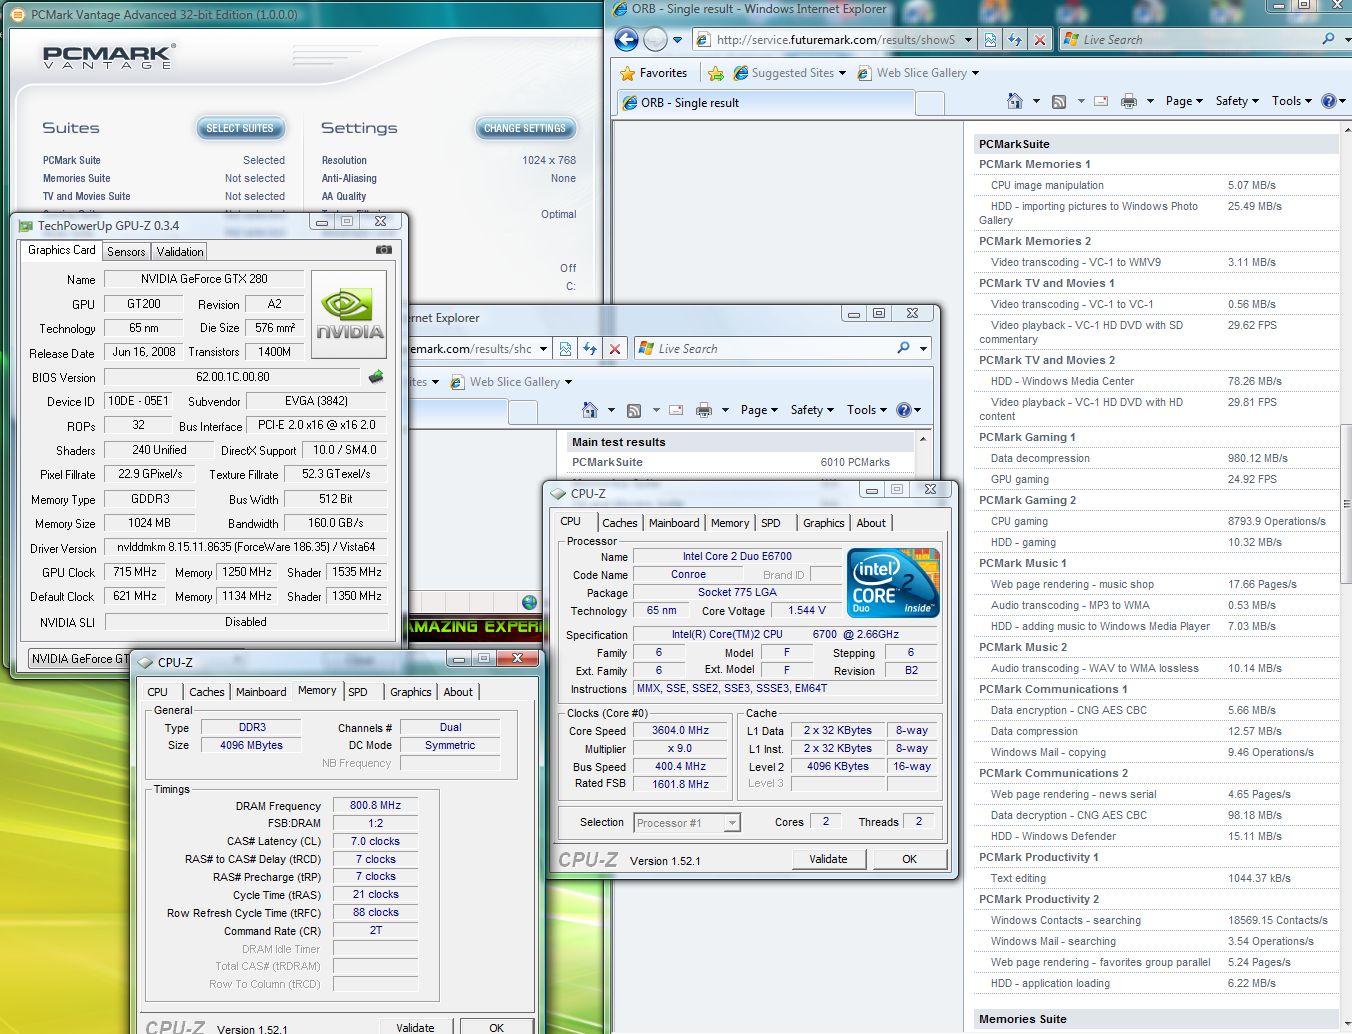Click Help icon in ORB browser command bar
Viewport: 1352px width, 1034px height.
1329,101
